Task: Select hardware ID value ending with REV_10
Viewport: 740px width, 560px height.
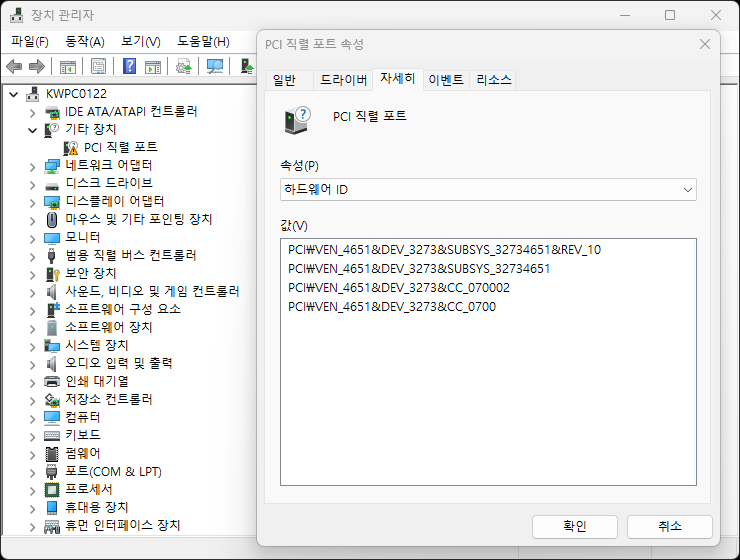Action: 444,250
